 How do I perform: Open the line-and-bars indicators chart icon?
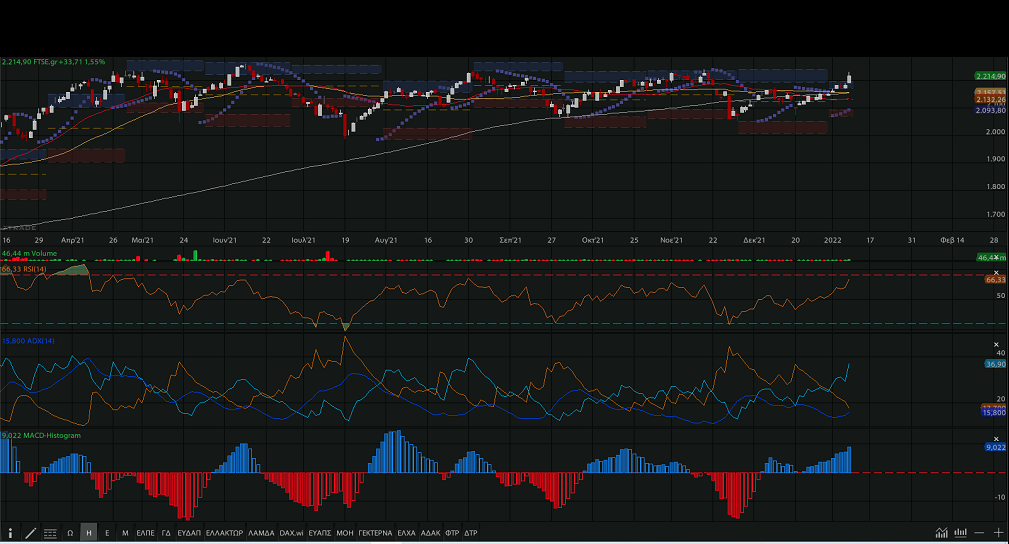coord(942,533)
